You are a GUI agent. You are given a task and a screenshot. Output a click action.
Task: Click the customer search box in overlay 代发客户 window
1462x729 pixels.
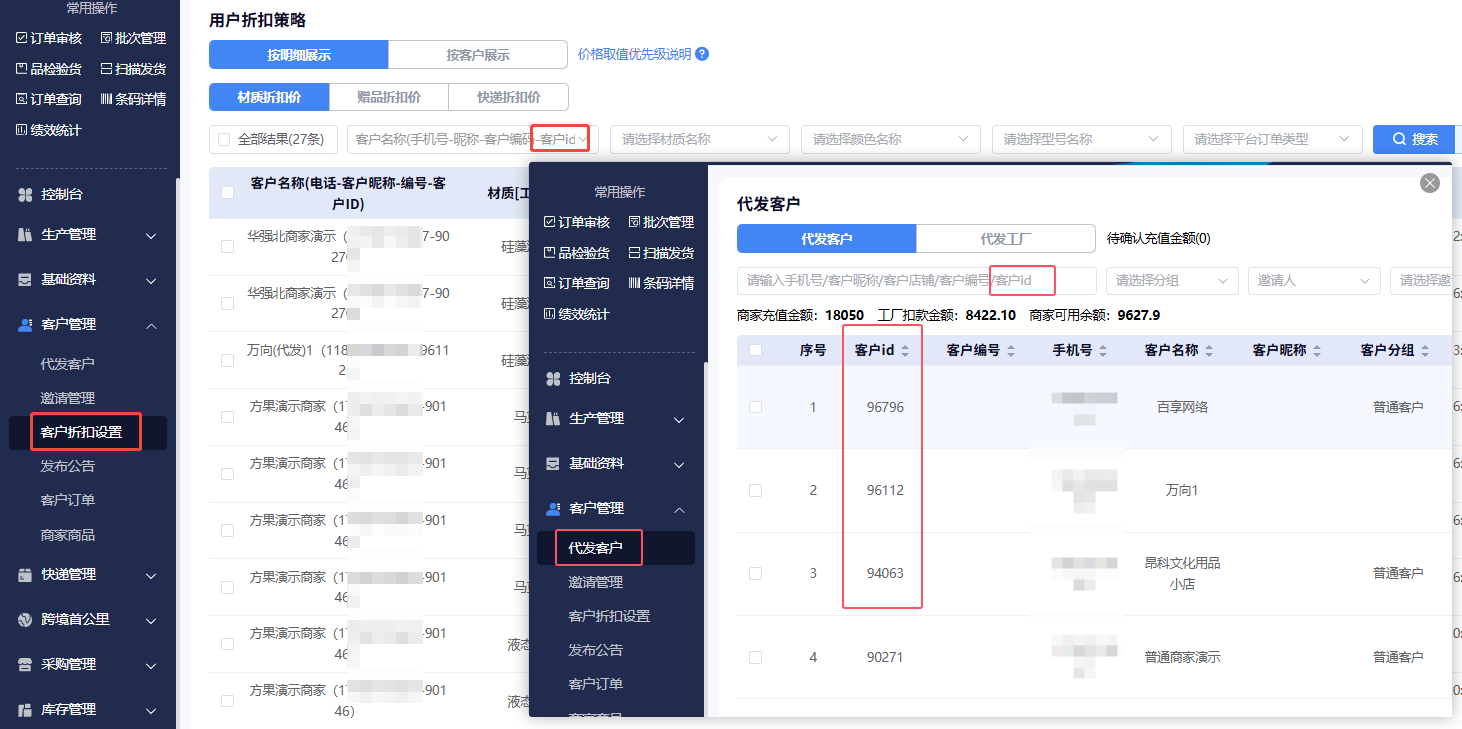[917, 281]
